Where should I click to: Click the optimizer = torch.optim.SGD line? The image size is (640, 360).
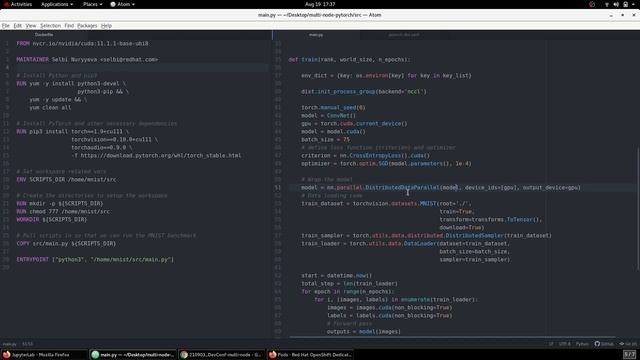(386, 163)
